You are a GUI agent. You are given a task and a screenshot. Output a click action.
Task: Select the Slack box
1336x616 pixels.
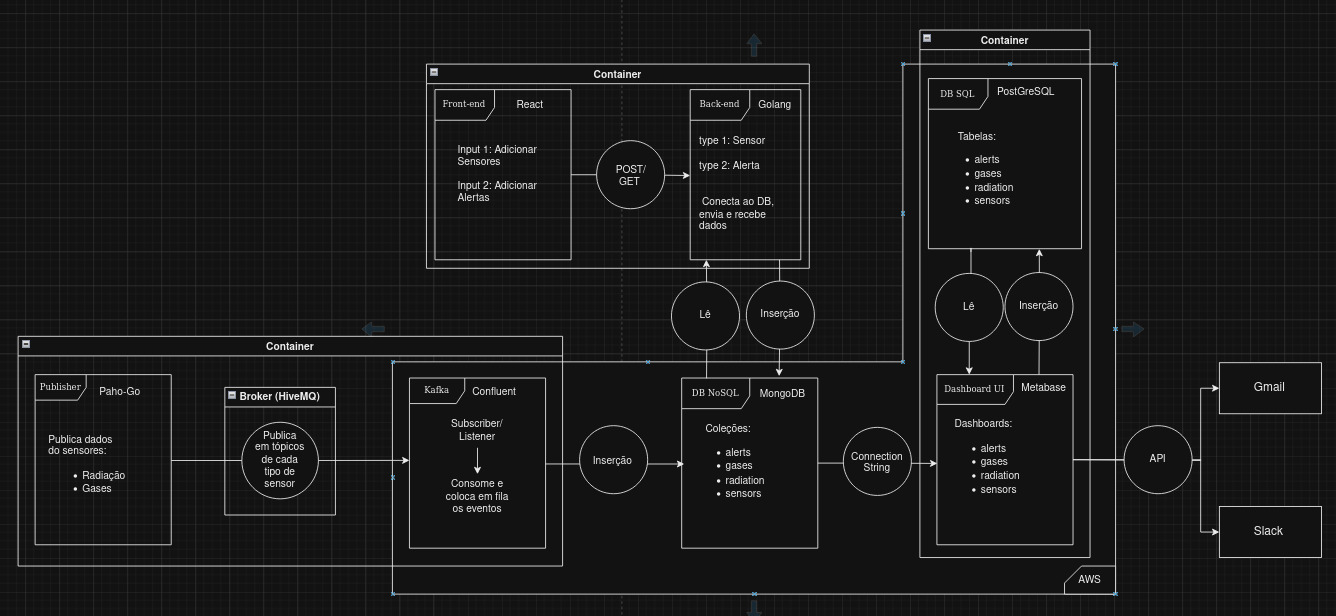tap(1269, 531)
